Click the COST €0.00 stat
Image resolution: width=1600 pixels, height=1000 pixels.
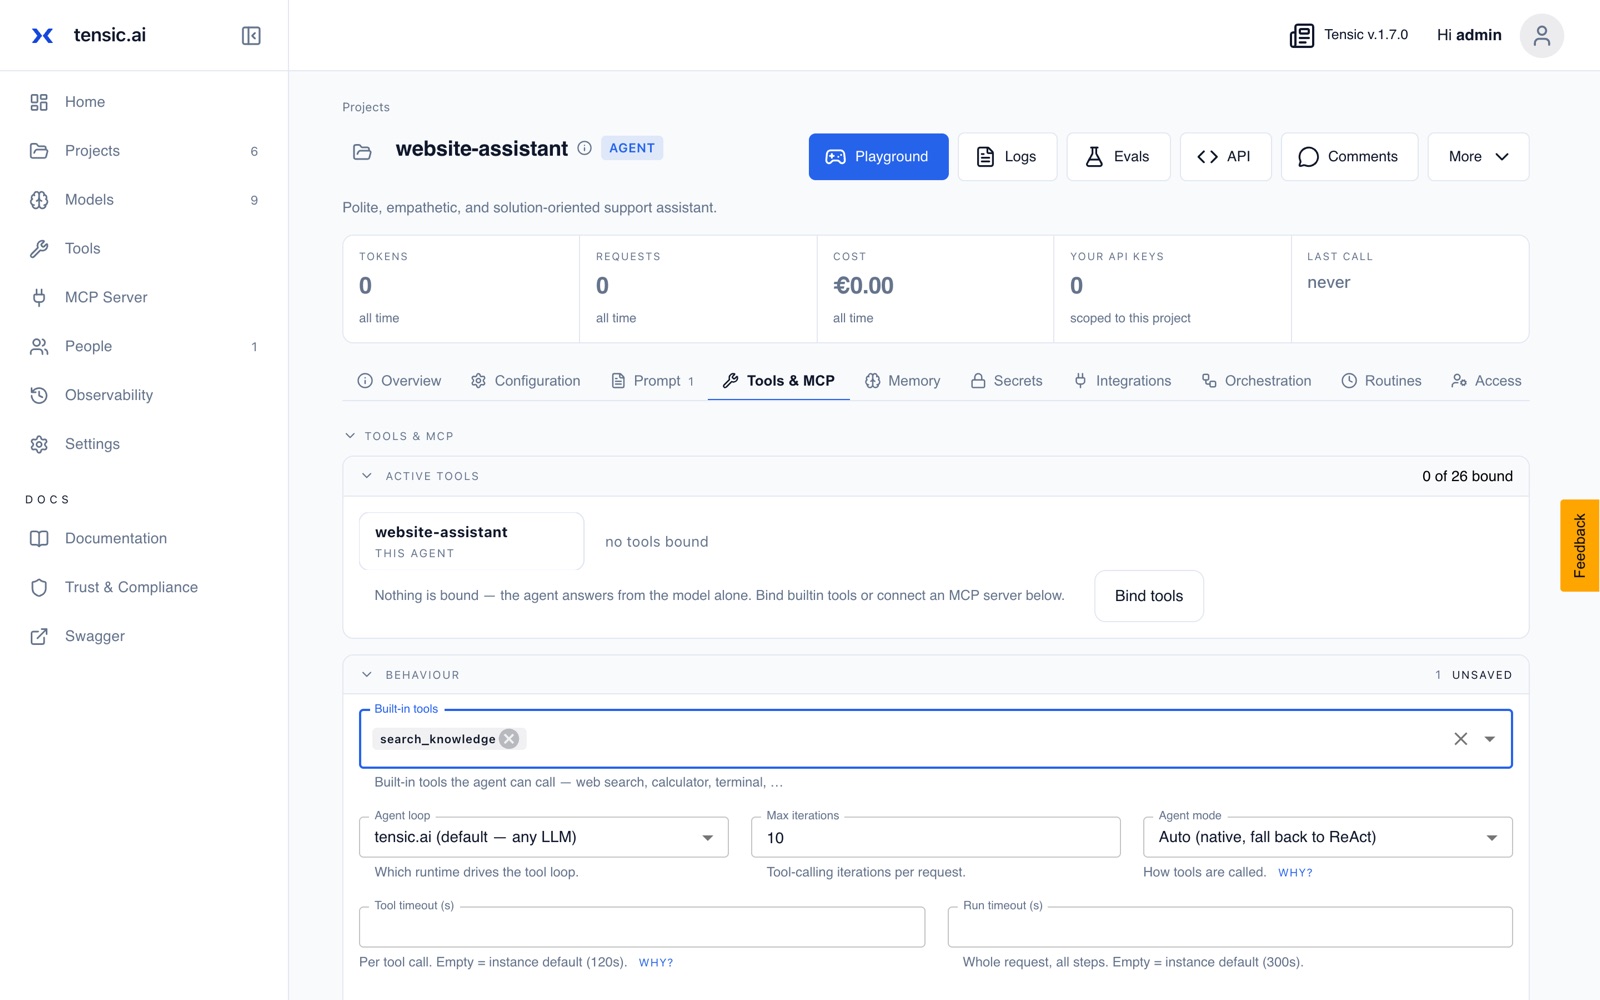click(x=935, y=289)
